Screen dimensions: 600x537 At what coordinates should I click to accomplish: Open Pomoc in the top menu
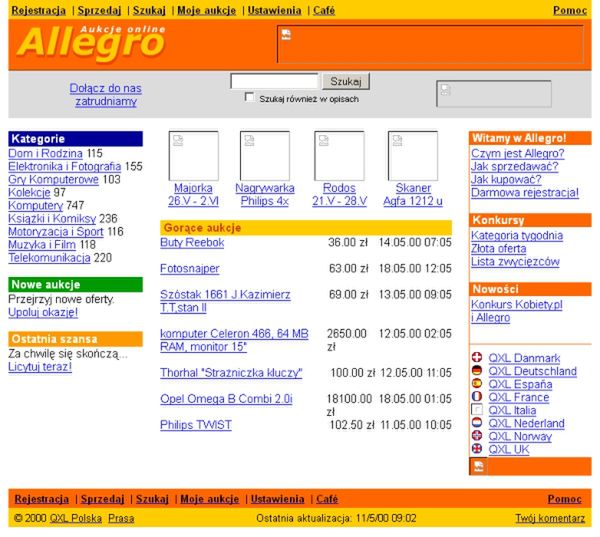pyautogui.click(x=570, y=10)
